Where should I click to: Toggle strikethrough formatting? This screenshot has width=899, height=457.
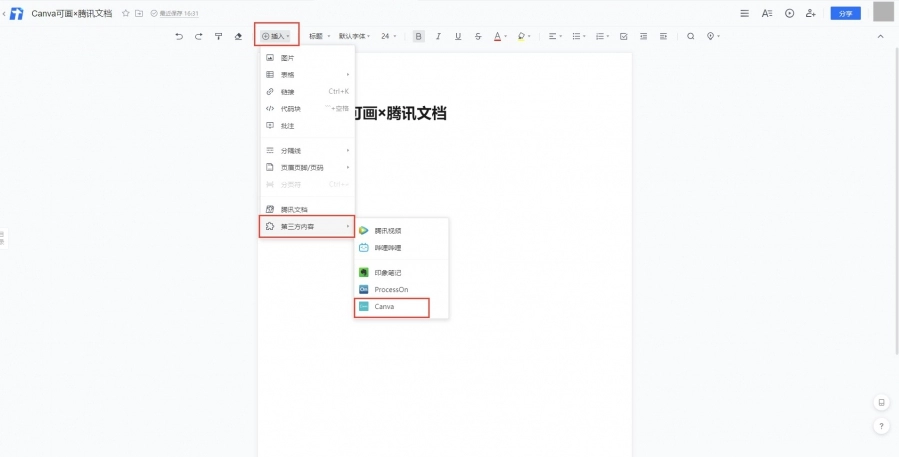(x=478, y=36)
